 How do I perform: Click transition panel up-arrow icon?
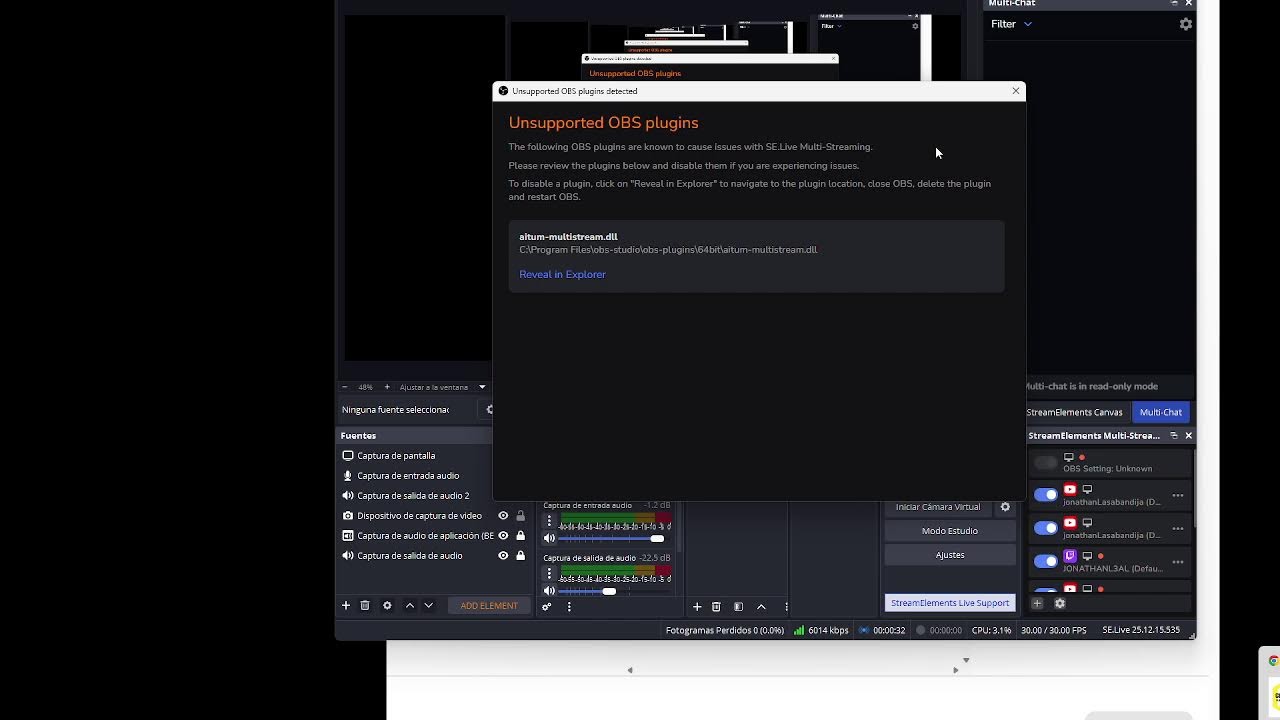tap(761, 607)
